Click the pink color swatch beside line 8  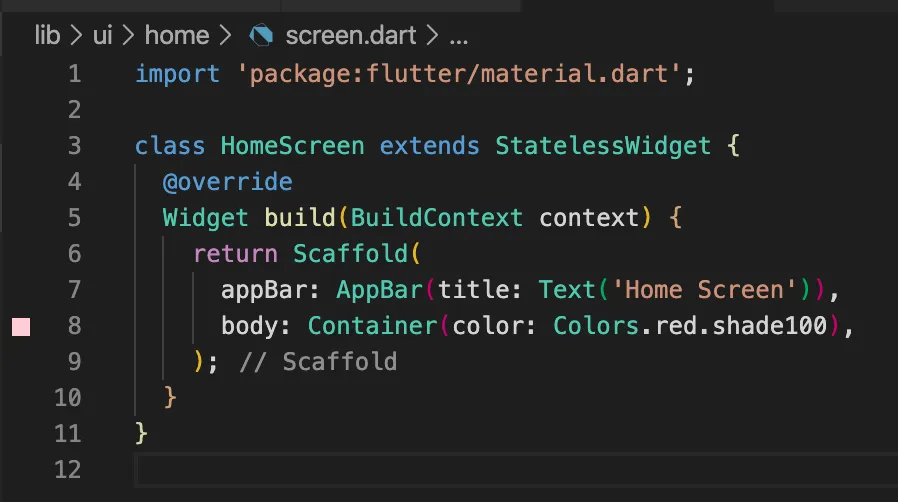point(21,327)
